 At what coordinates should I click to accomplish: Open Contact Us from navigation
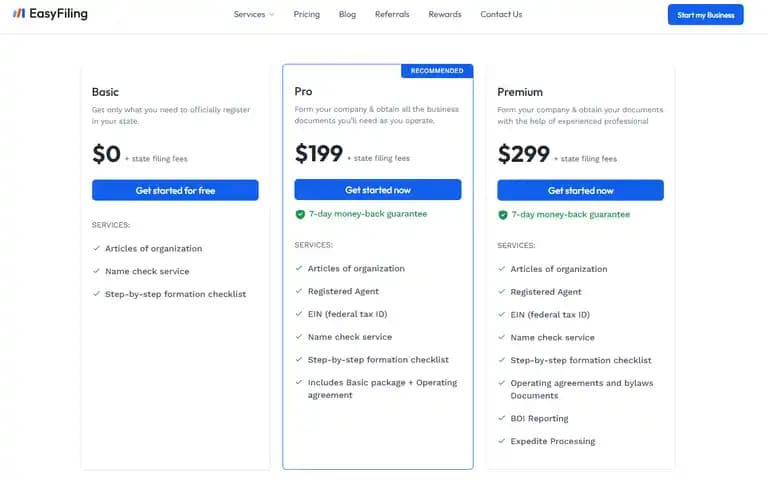(x=501, y=14)
